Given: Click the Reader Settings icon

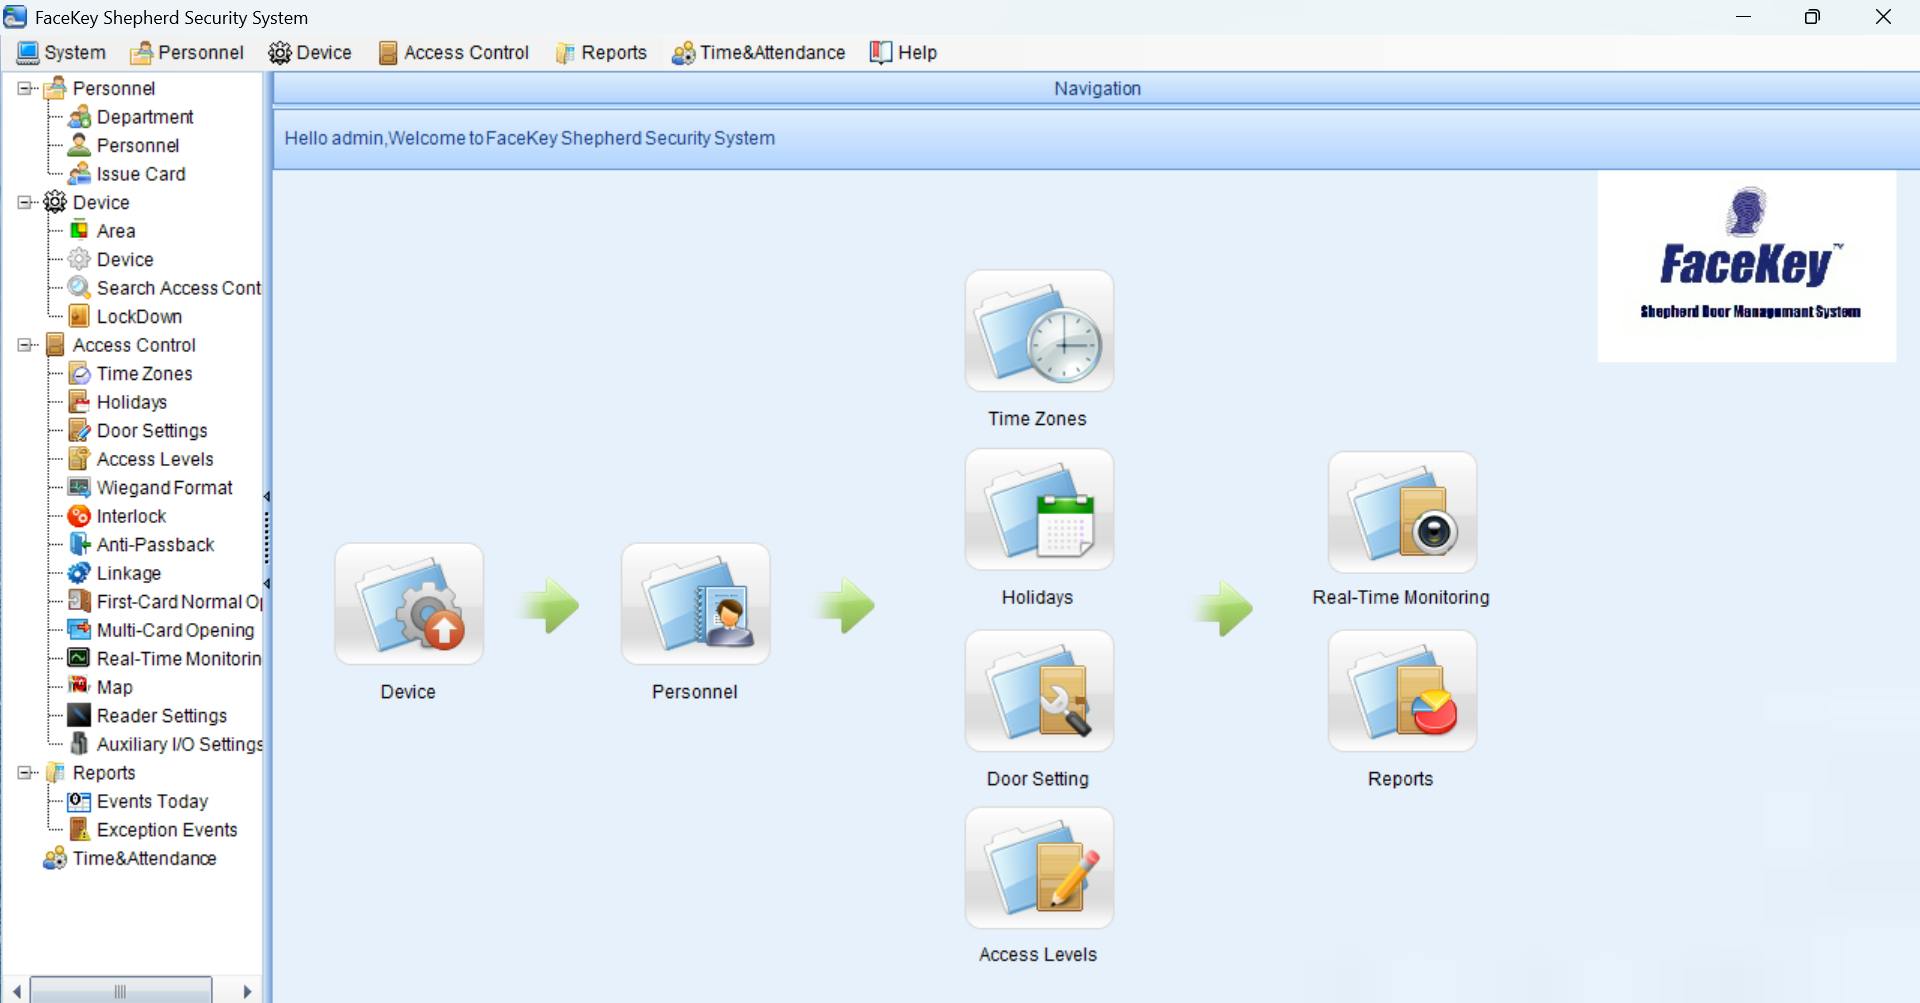Looking at the screenshot, I should coord(79,716).
